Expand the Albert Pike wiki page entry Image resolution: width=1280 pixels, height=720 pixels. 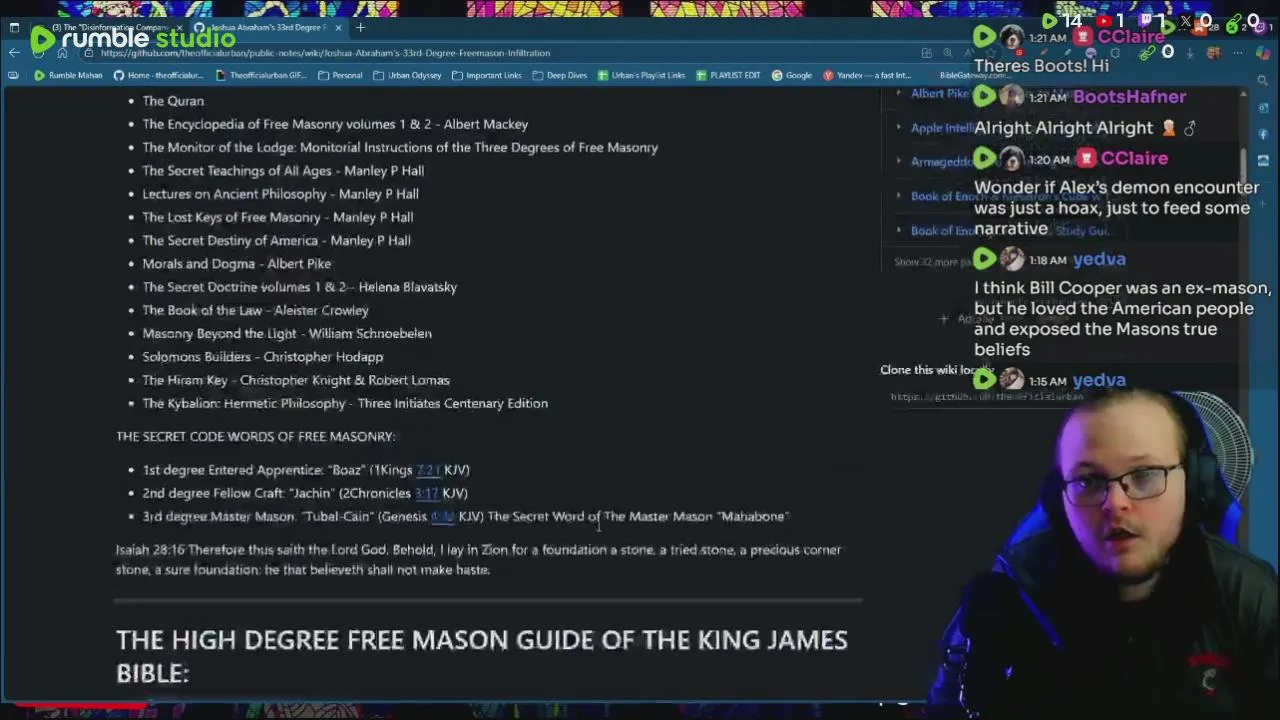coord(898,94)
